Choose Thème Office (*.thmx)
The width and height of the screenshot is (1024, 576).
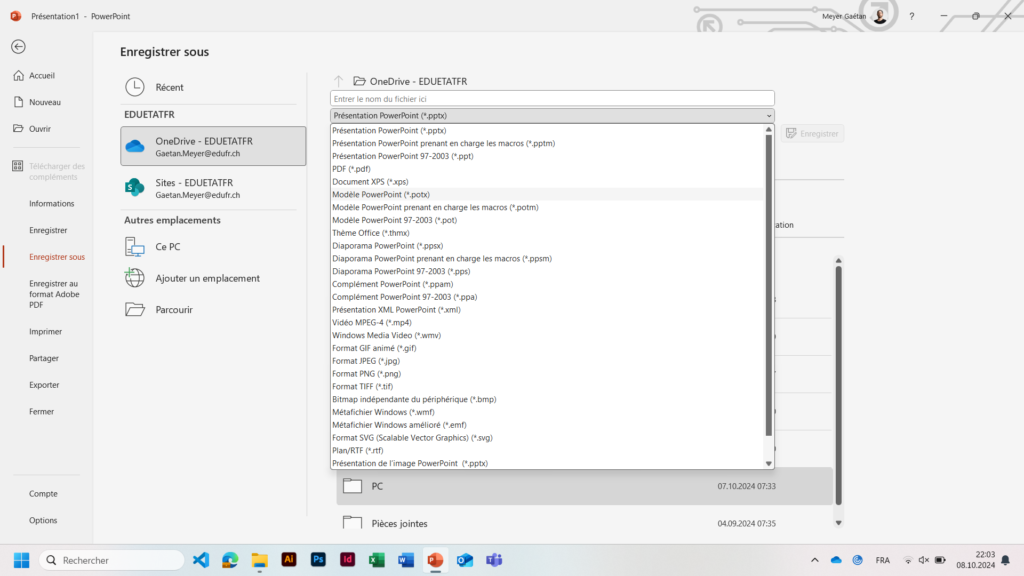pos(547,233)
